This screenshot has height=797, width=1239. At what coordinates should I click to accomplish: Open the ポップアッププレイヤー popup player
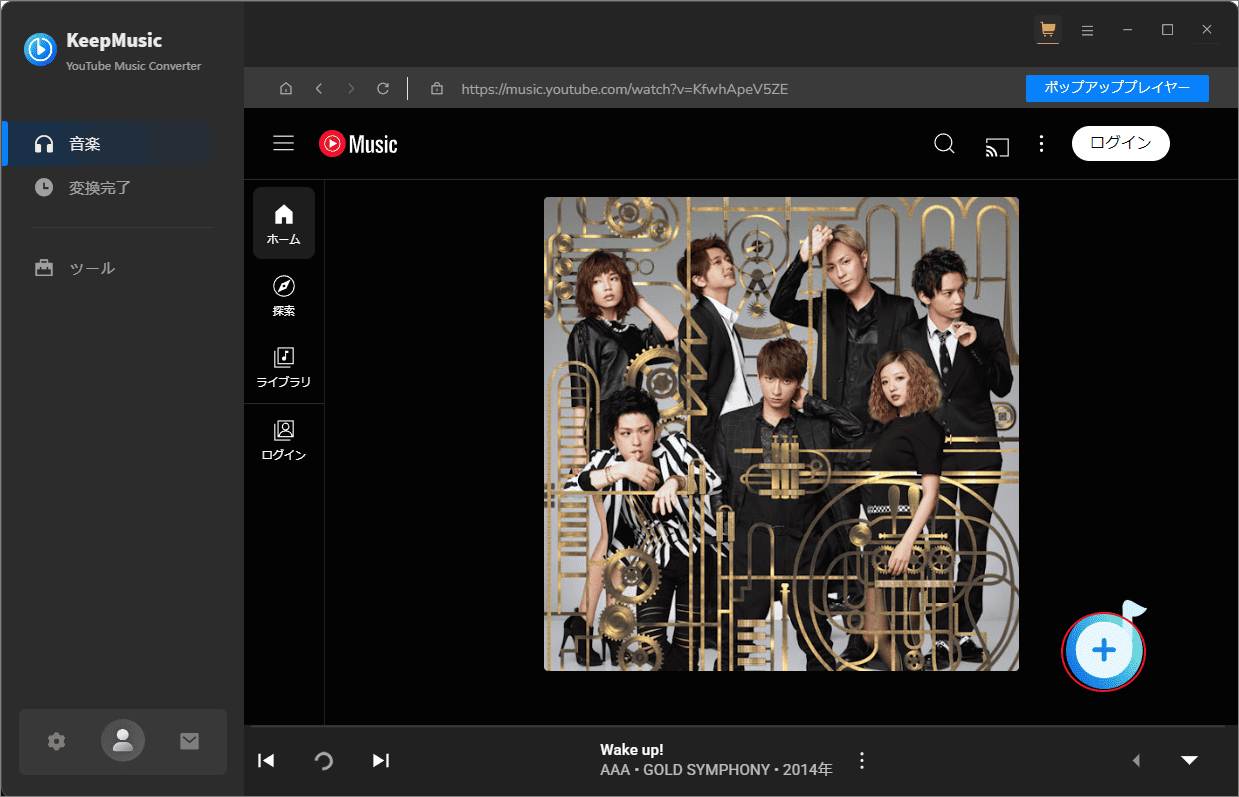point(1117,88)
